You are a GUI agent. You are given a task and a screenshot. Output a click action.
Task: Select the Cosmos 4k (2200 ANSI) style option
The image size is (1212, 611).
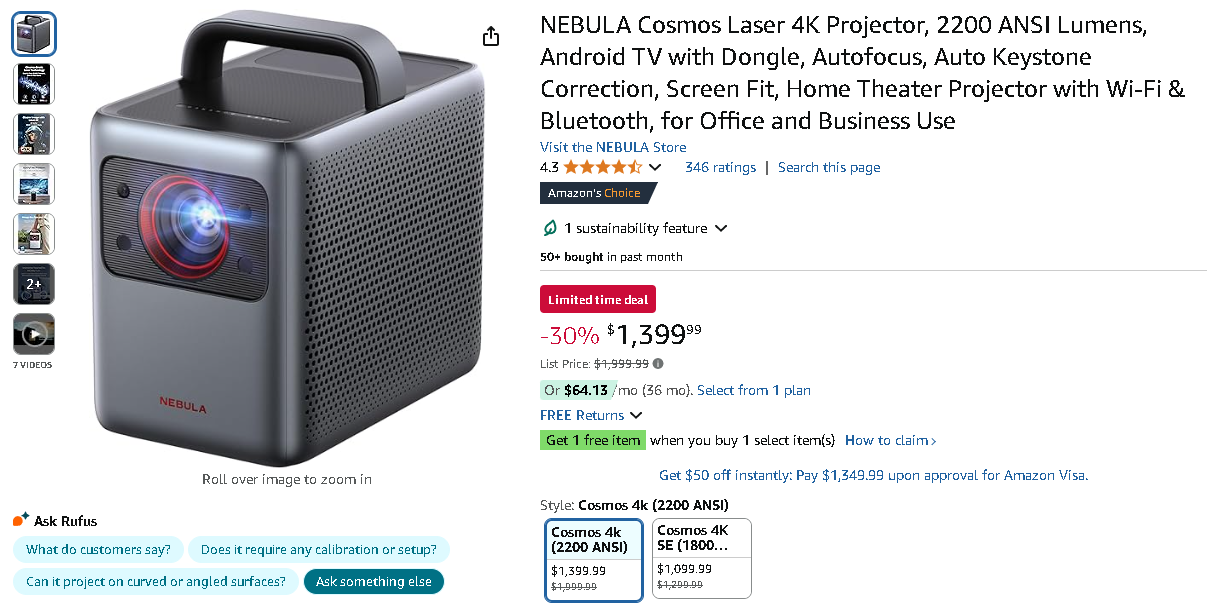click(x=593, y=558)
